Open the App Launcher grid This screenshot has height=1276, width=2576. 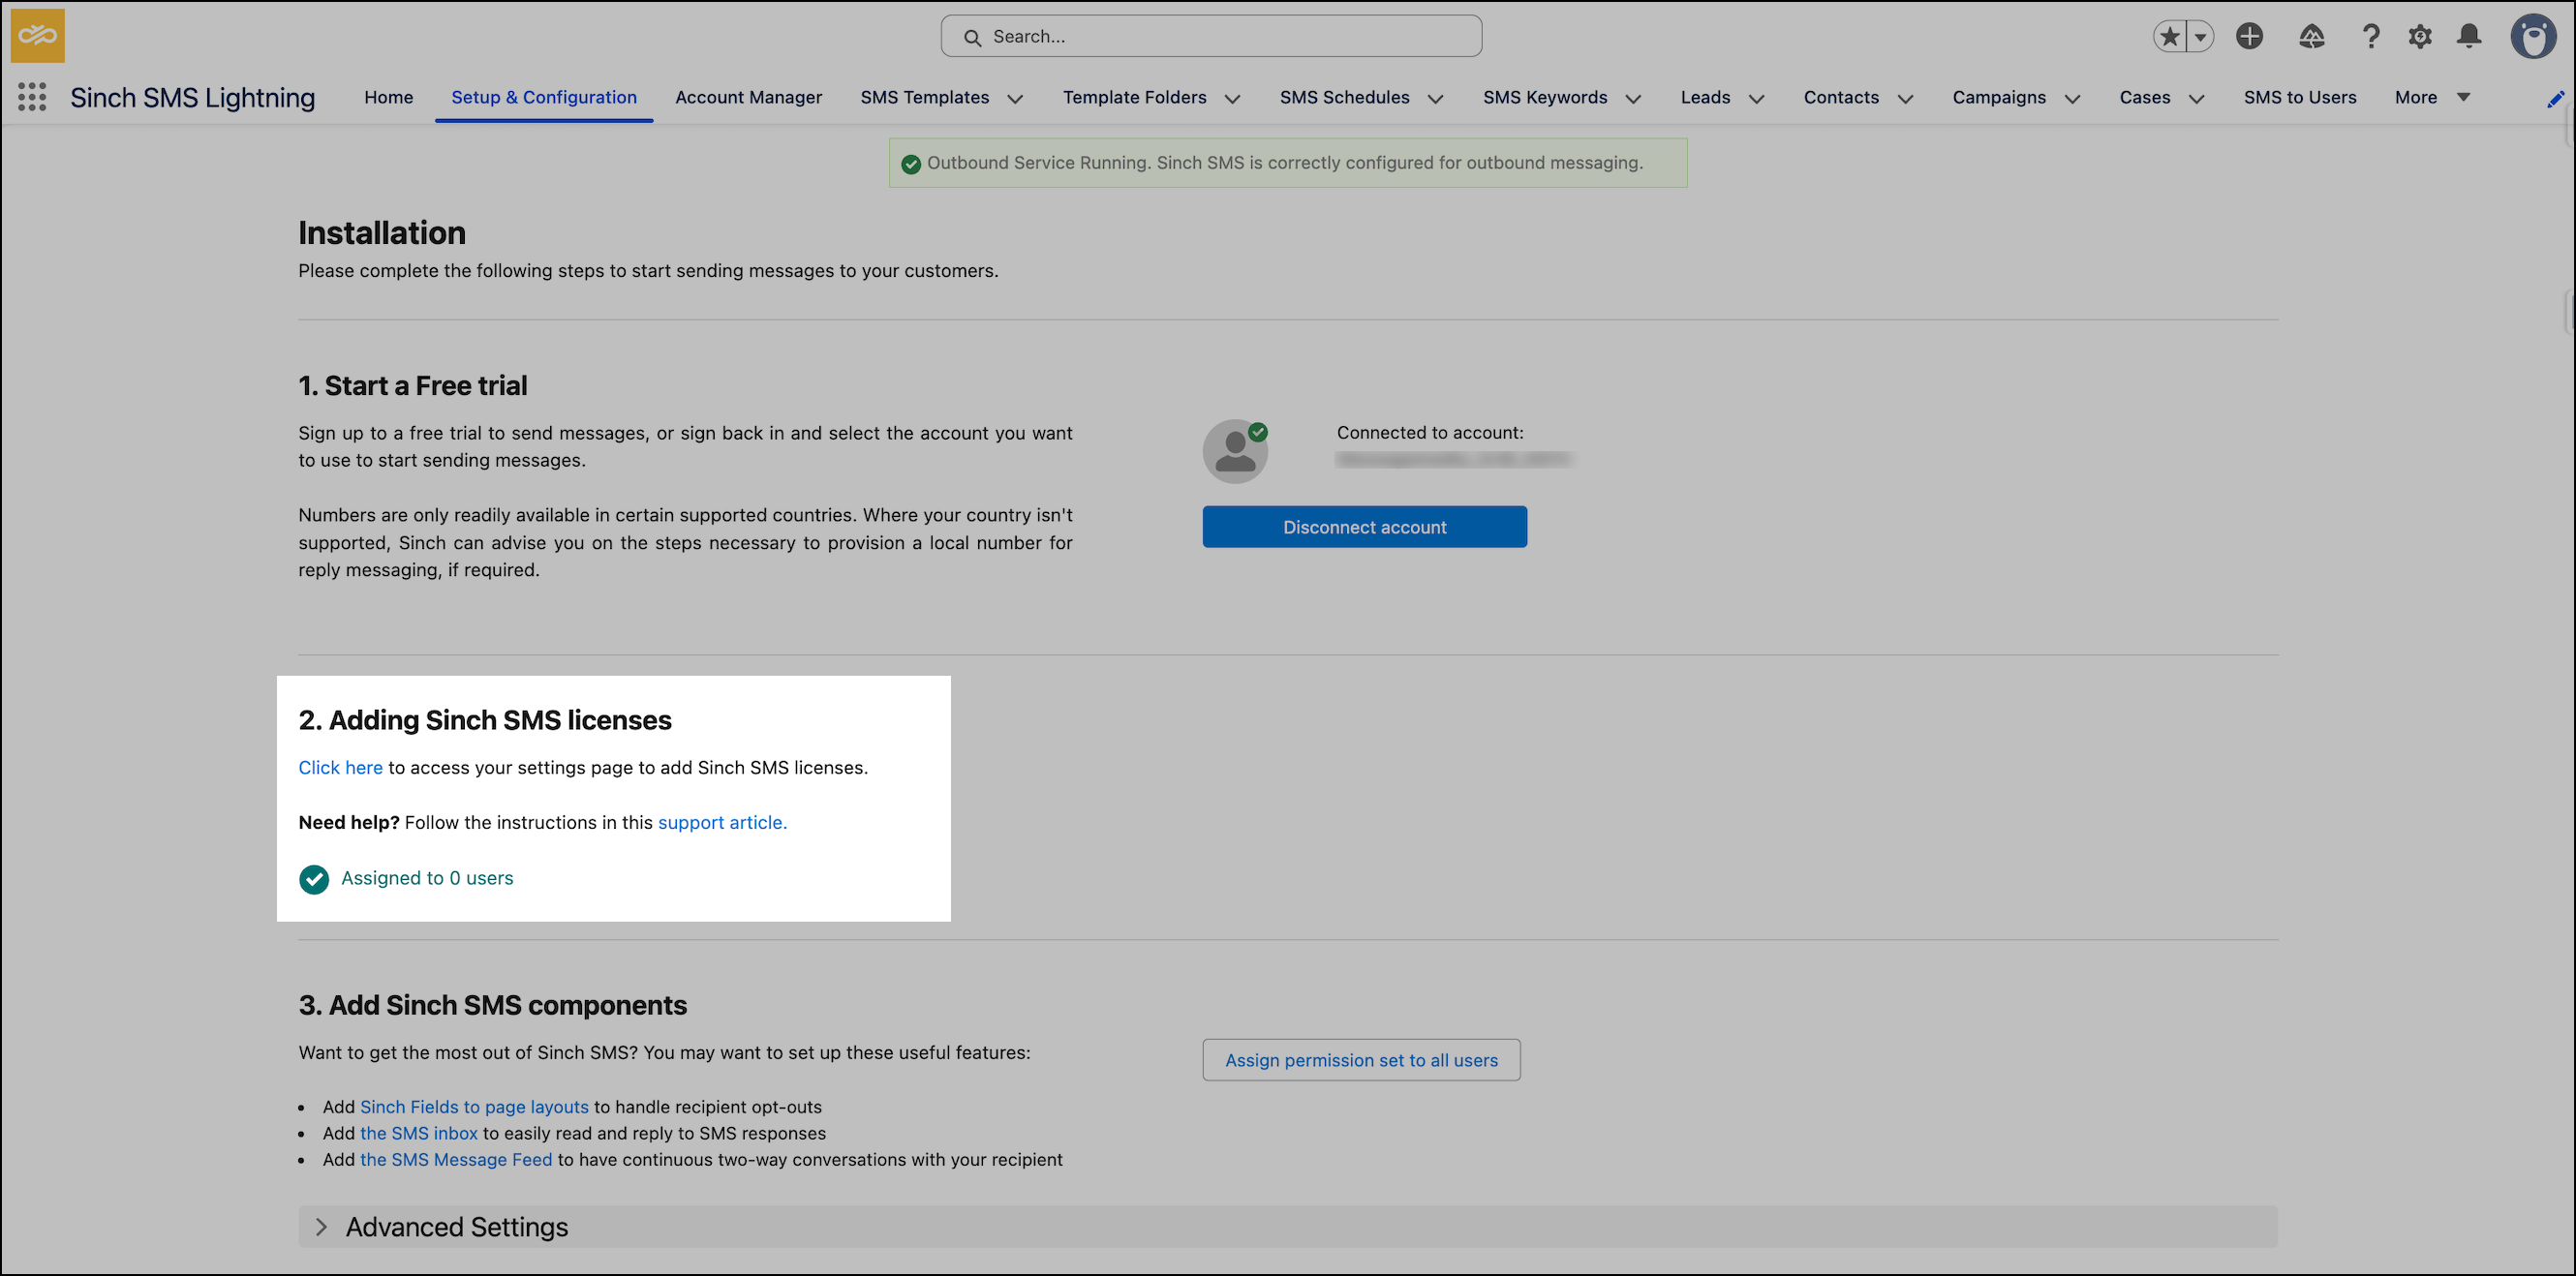point(32,97)
